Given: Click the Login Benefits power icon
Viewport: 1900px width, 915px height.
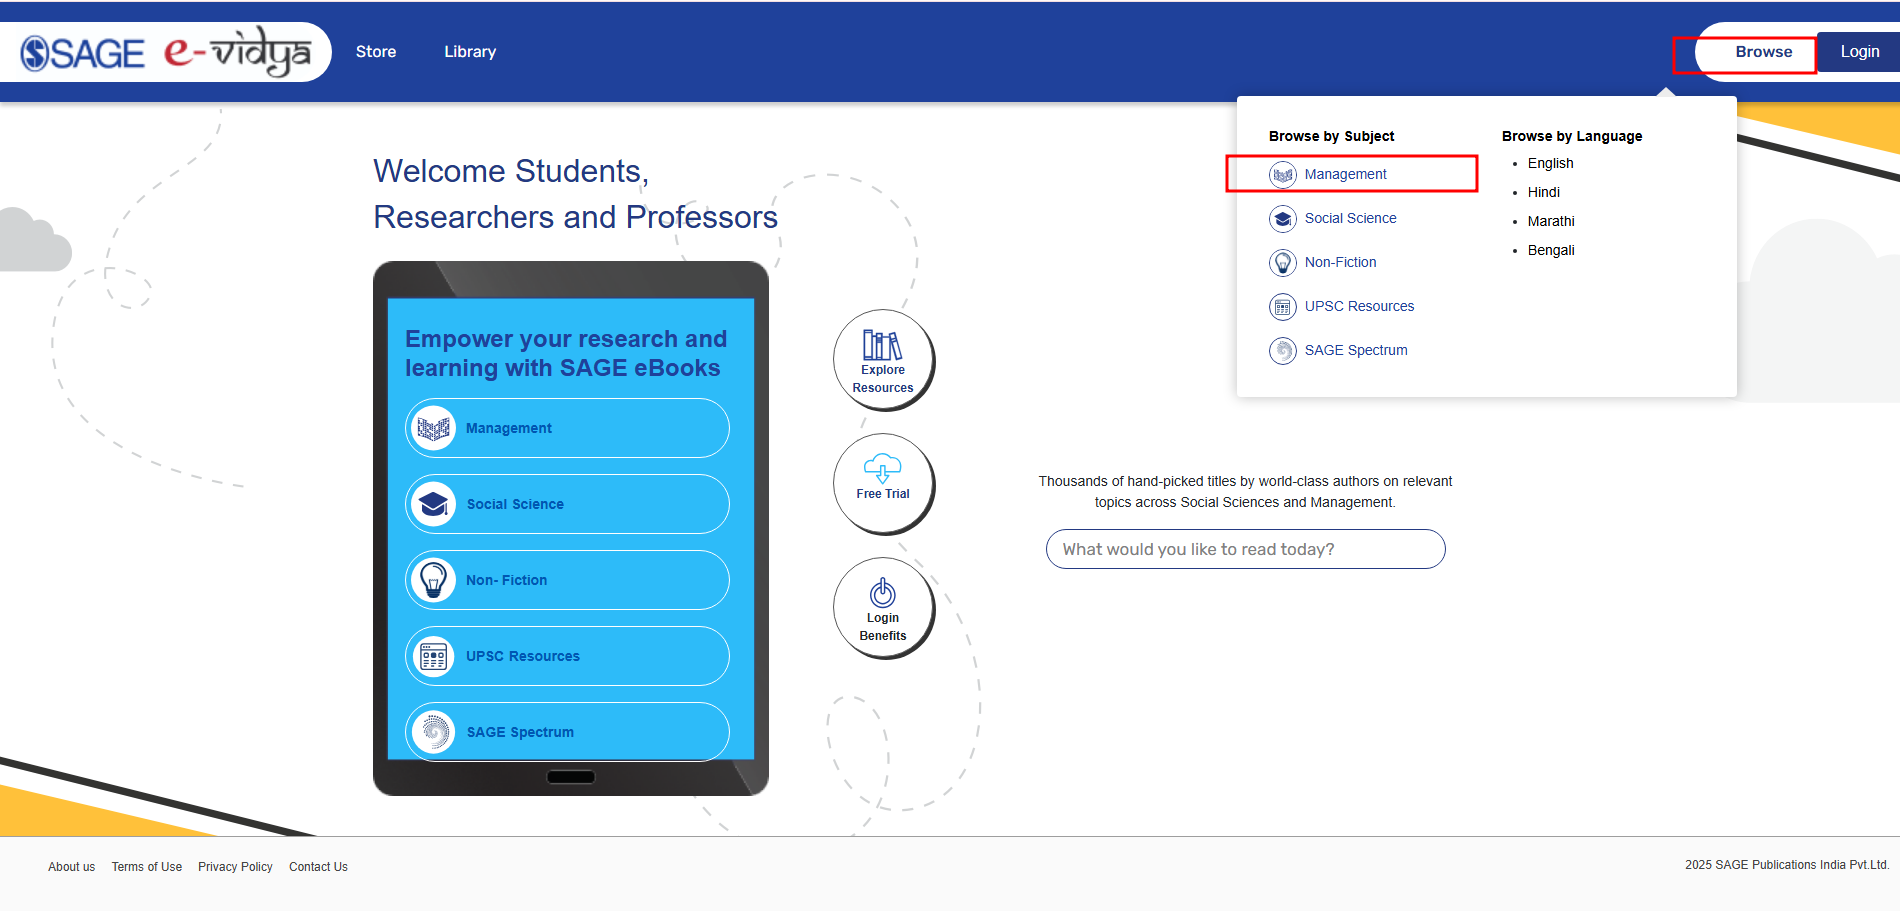Looking at the screenshot, I should pos(882,593).
